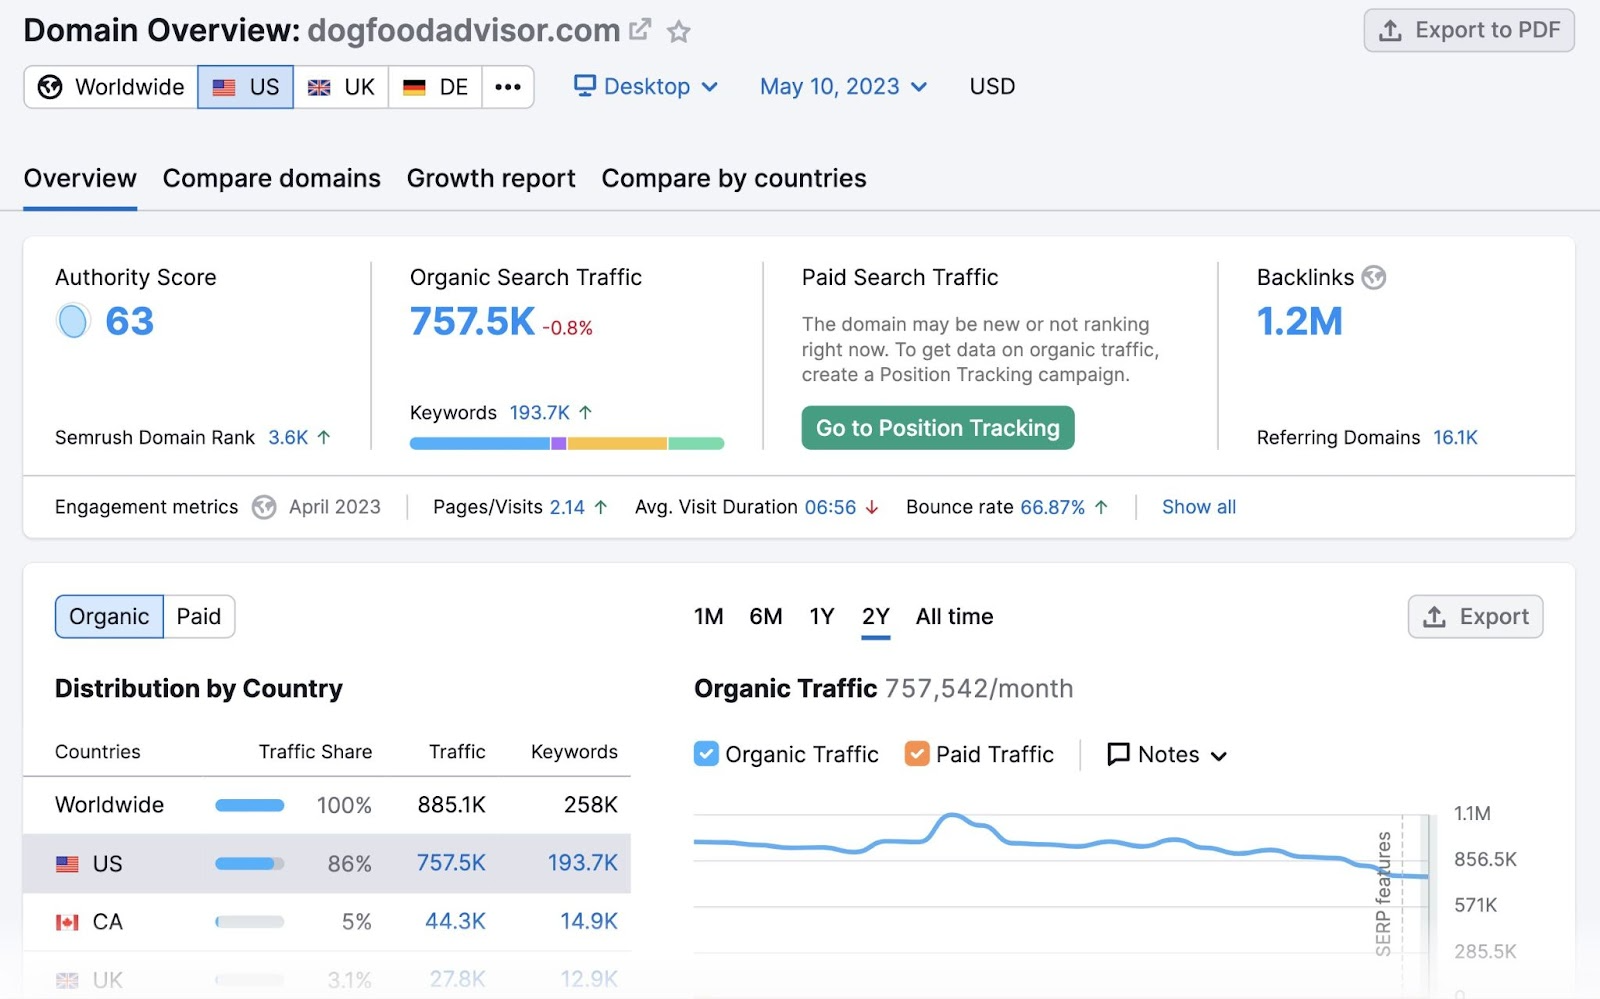1600x999 pixels.
Task: Click the up arrow beside Semrush Domain Rank
Action: coord(324,437)
